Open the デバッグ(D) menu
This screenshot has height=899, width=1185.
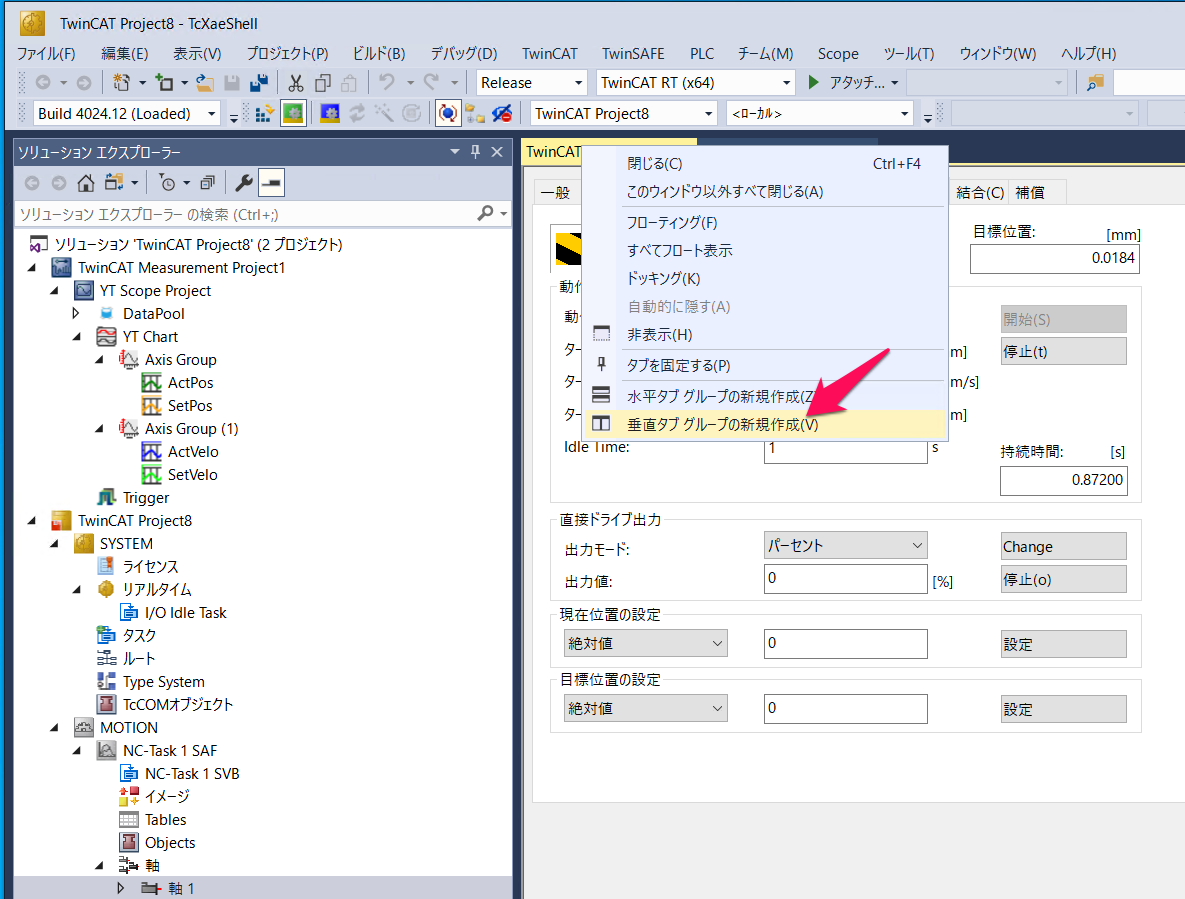pos(463,54)
